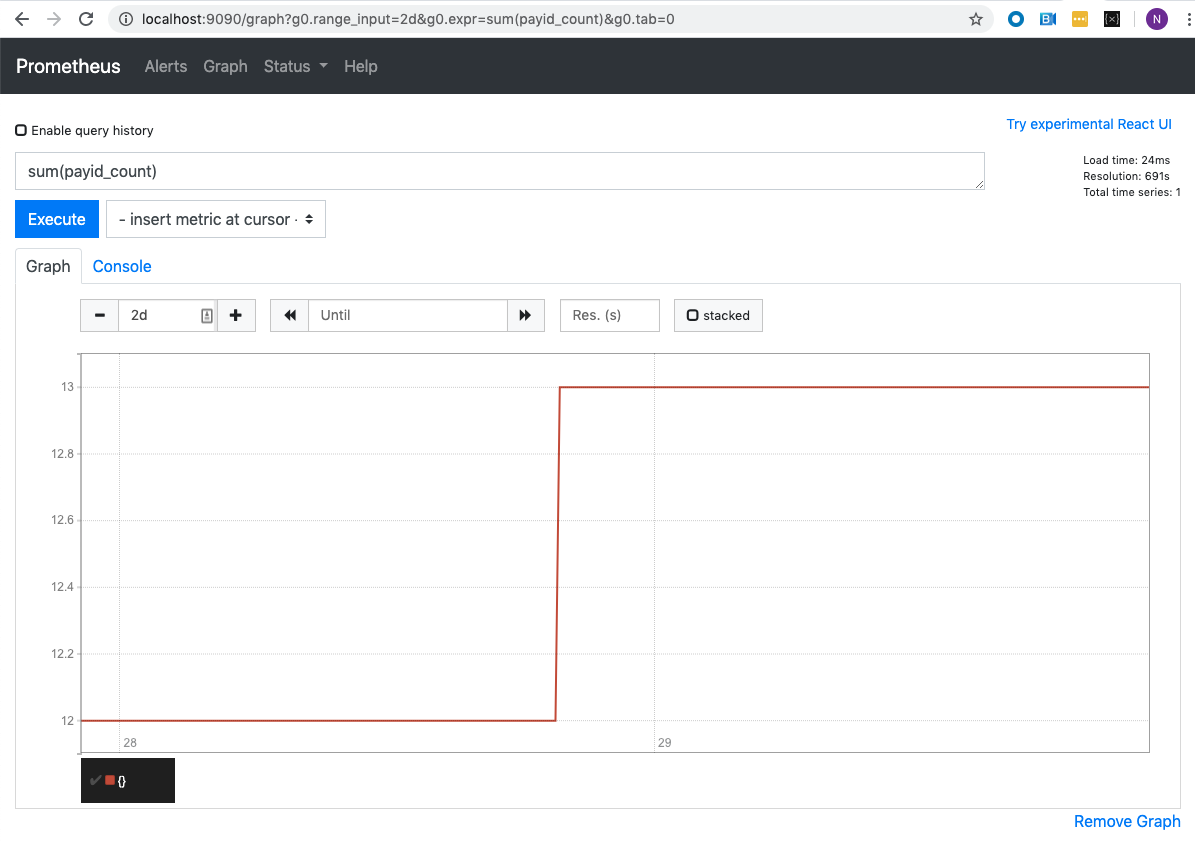Viewport: 1195px width, 842px height.
Task: Switch to the Console tab
Action: (121, 266)
